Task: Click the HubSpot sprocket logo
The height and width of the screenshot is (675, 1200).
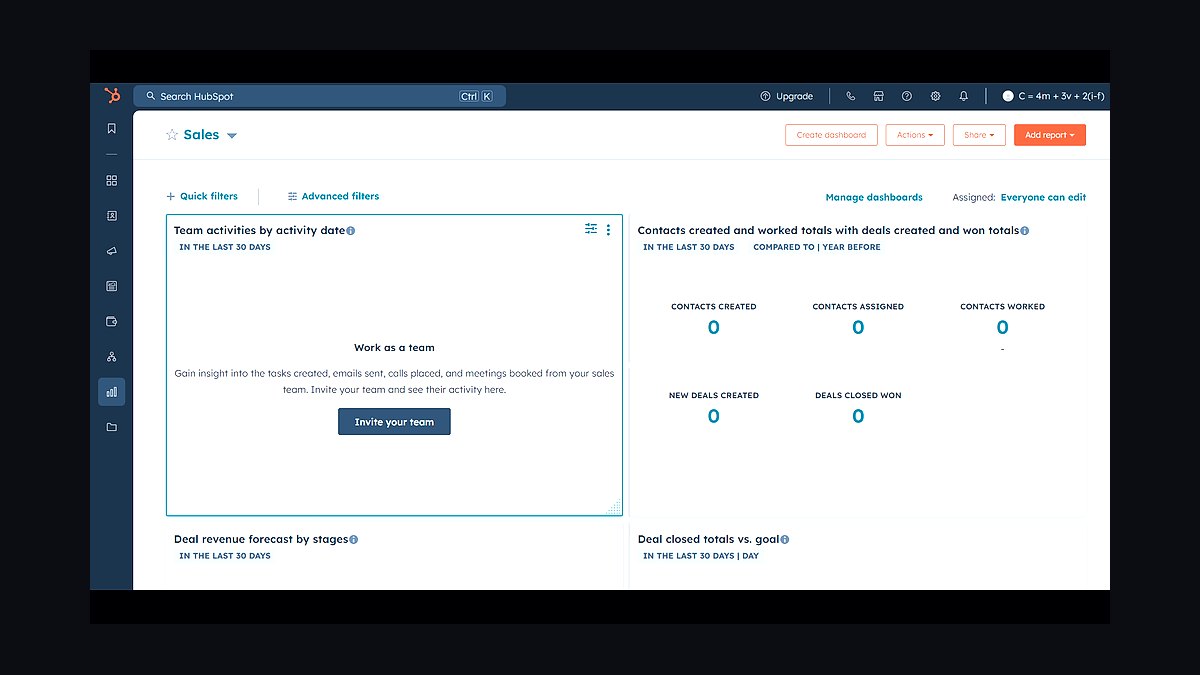Action: [x=112, y=96]
